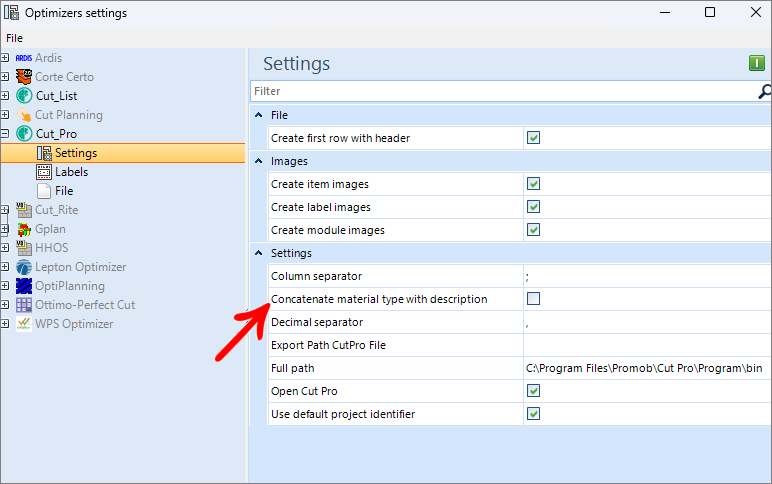Toggle Use default project identifier checkbox

click(x=533, y=414)
